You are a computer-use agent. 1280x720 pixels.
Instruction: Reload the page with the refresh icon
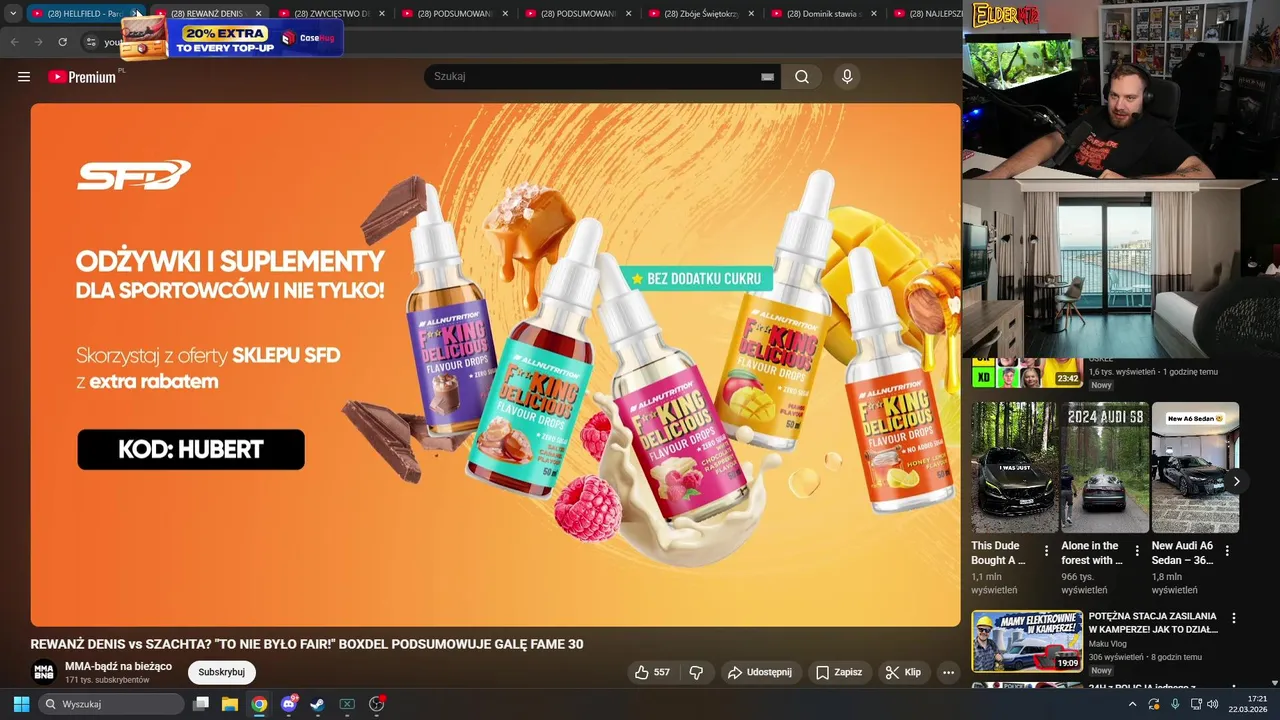click(x=62, y=42)
